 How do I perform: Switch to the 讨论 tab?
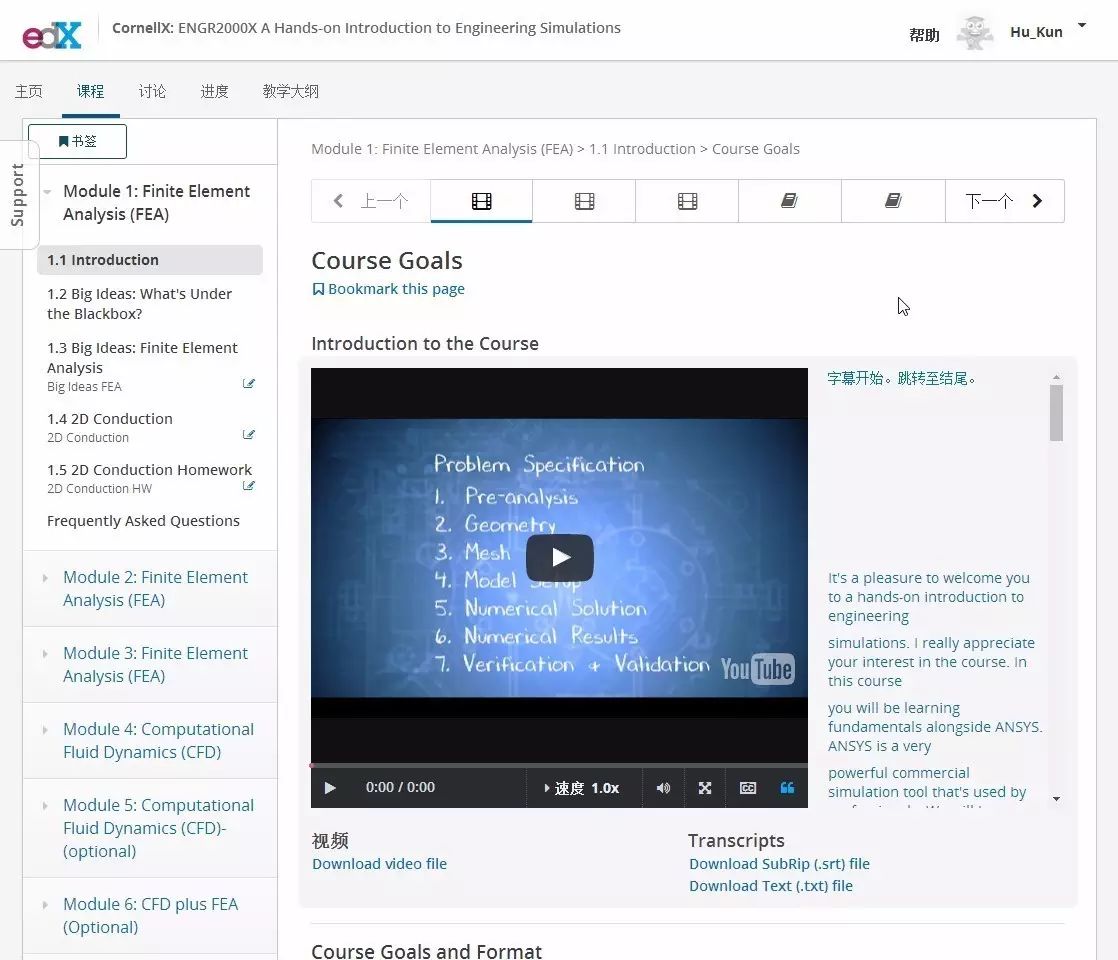[x=152, y=91]
